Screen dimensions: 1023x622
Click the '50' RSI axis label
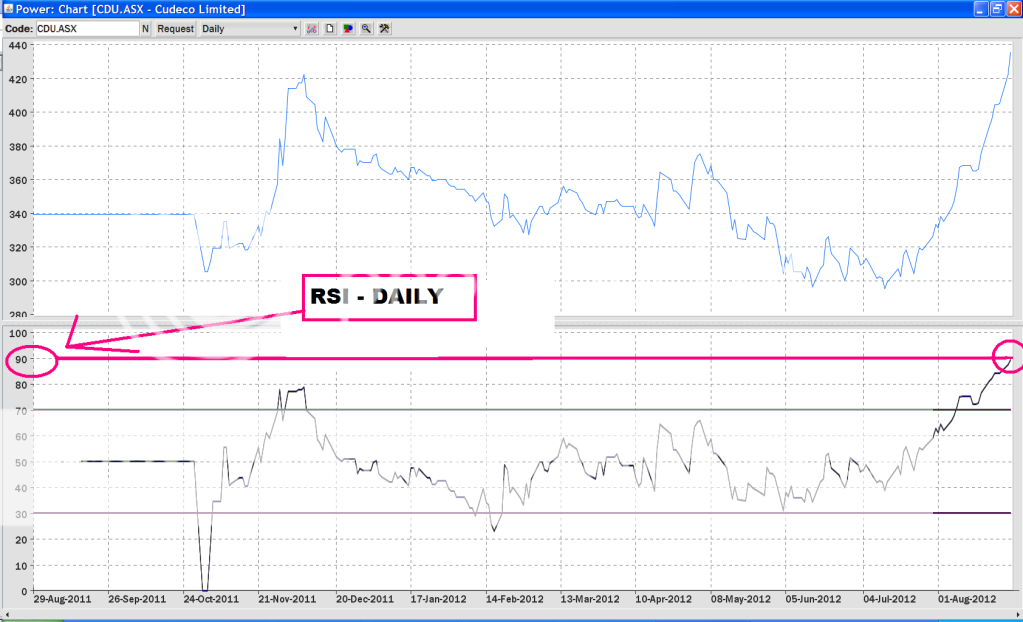pyautogui.click(x=21, y=463)
